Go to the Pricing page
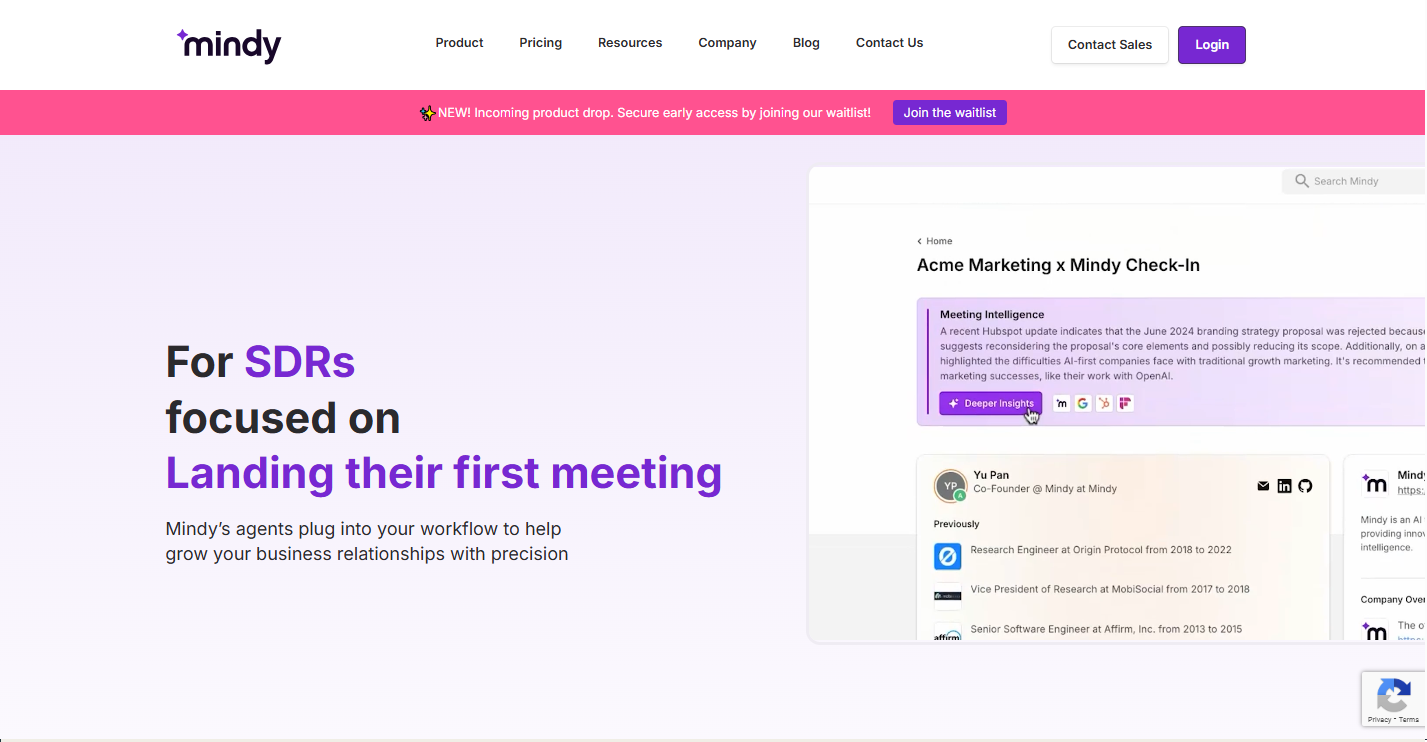Screen dimensions: 1427x742 click(x=540, y=43)
